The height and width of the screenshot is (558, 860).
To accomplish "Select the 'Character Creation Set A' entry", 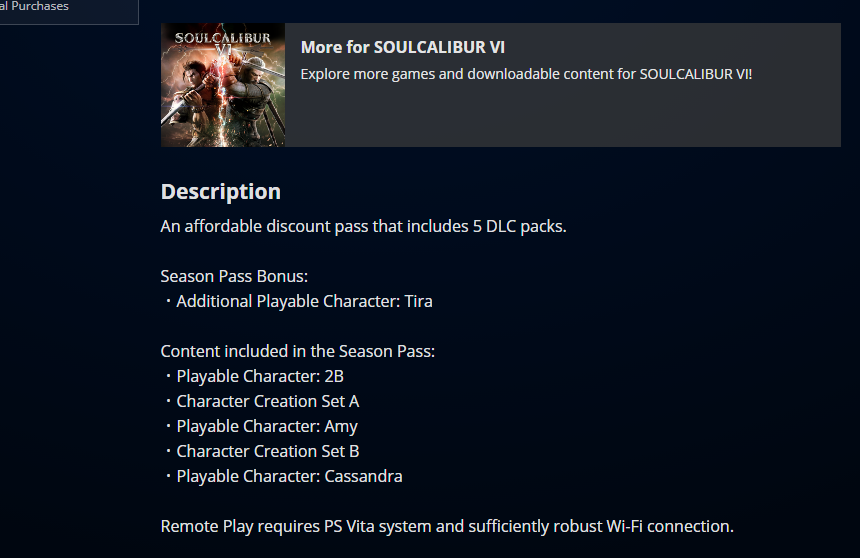I will [267, 401].
